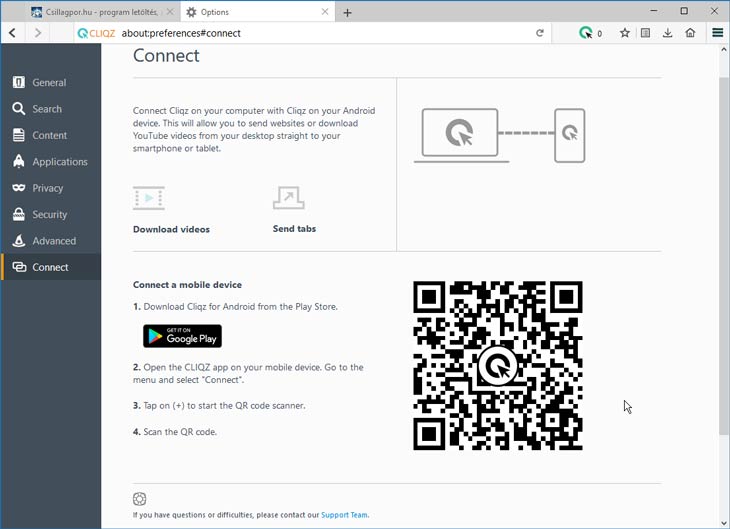The height and width of the screenshot is (529, 730).
Task: Click the forward navigation arrow
Action: (x=38, y=33)
